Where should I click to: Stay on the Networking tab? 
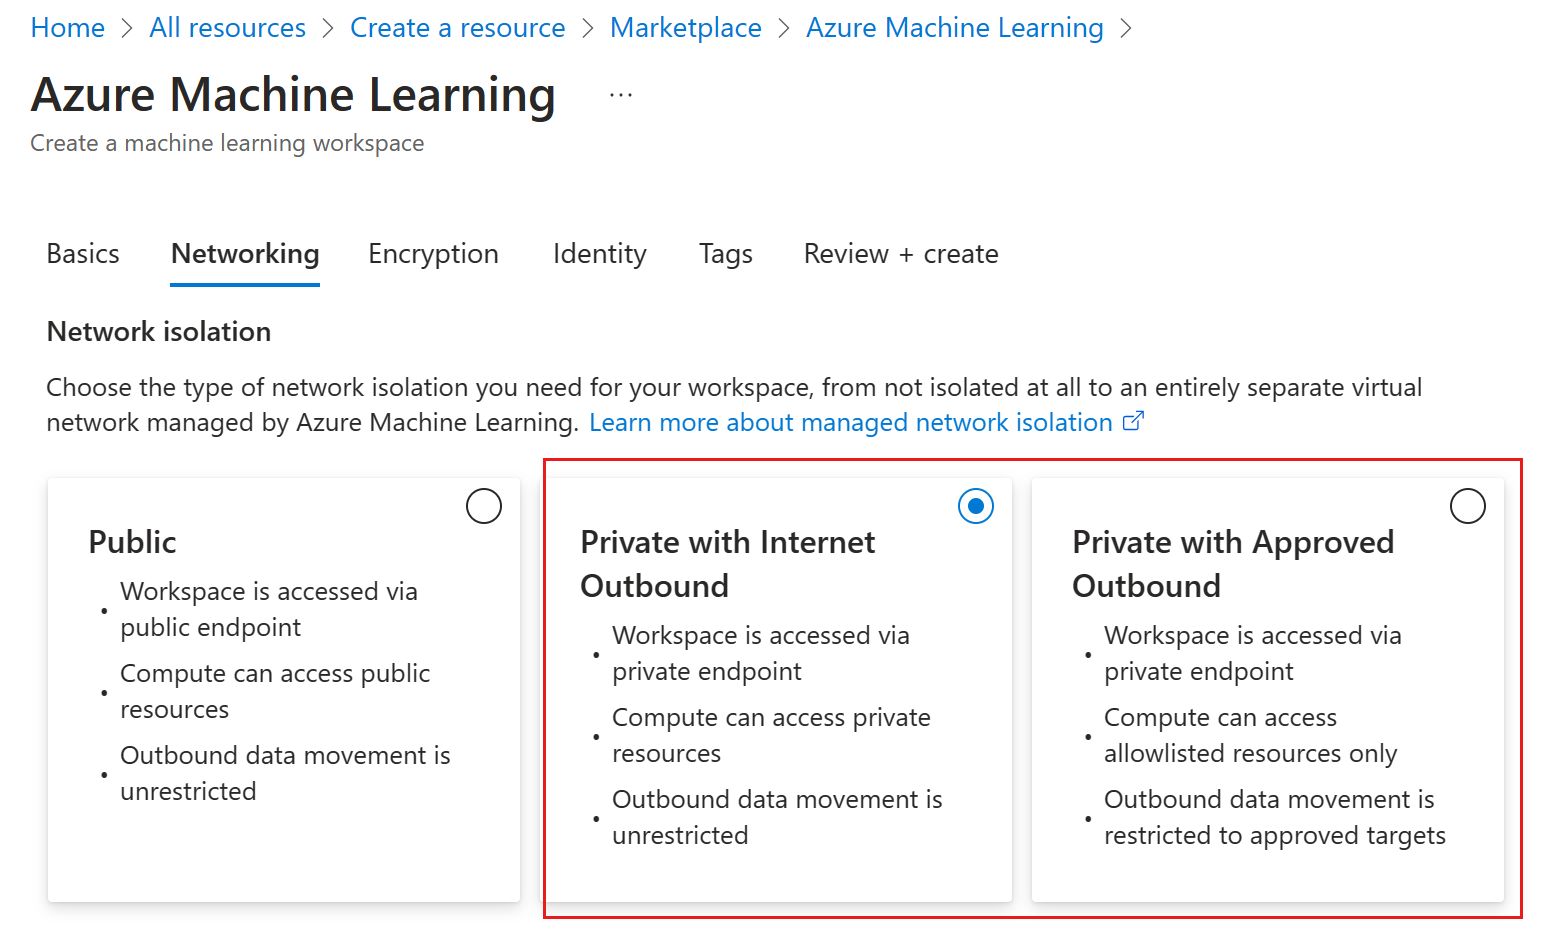click(244, 254)
